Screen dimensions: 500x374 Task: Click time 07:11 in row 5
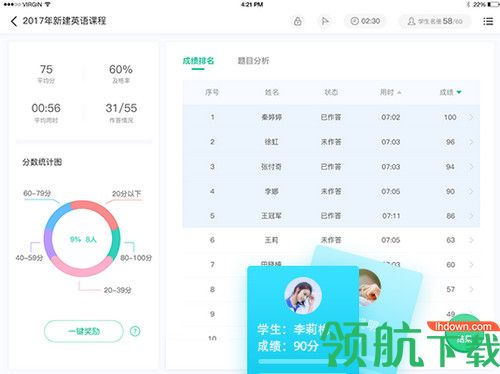coord(391,216)
